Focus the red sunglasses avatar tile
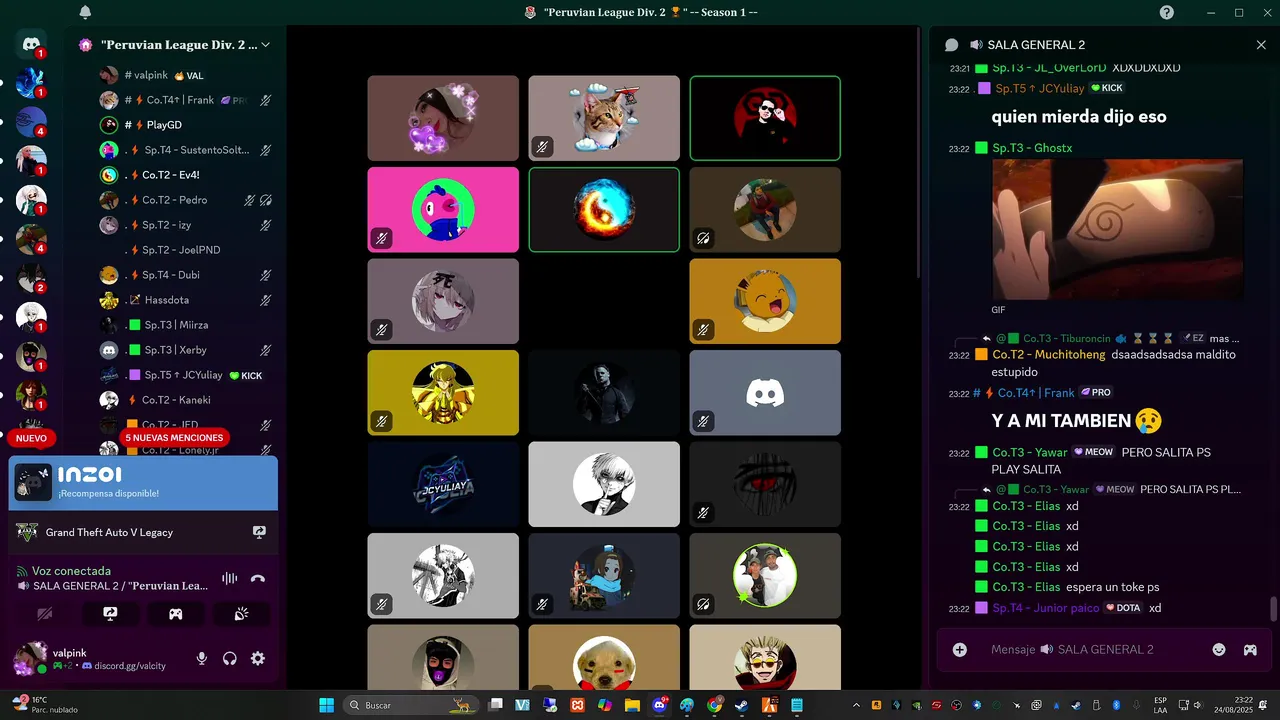This screenshot has height=720, width=1280. point(765,118)
